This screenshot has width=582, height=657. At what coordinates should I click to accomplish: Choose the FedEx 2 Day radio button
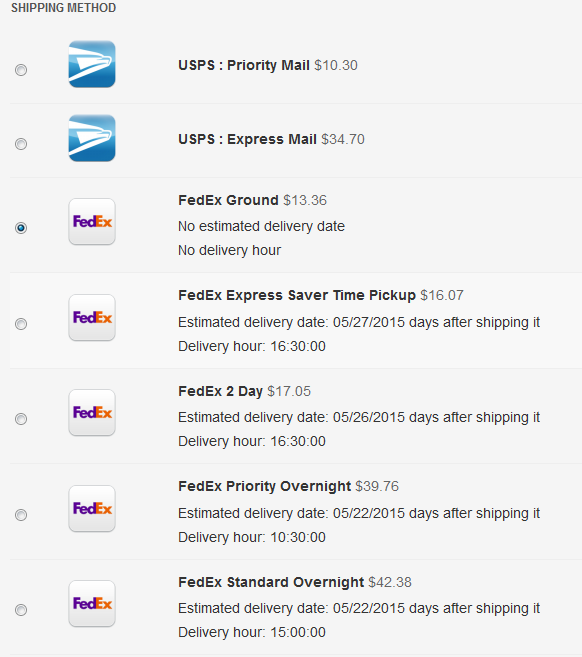(21, 419)
